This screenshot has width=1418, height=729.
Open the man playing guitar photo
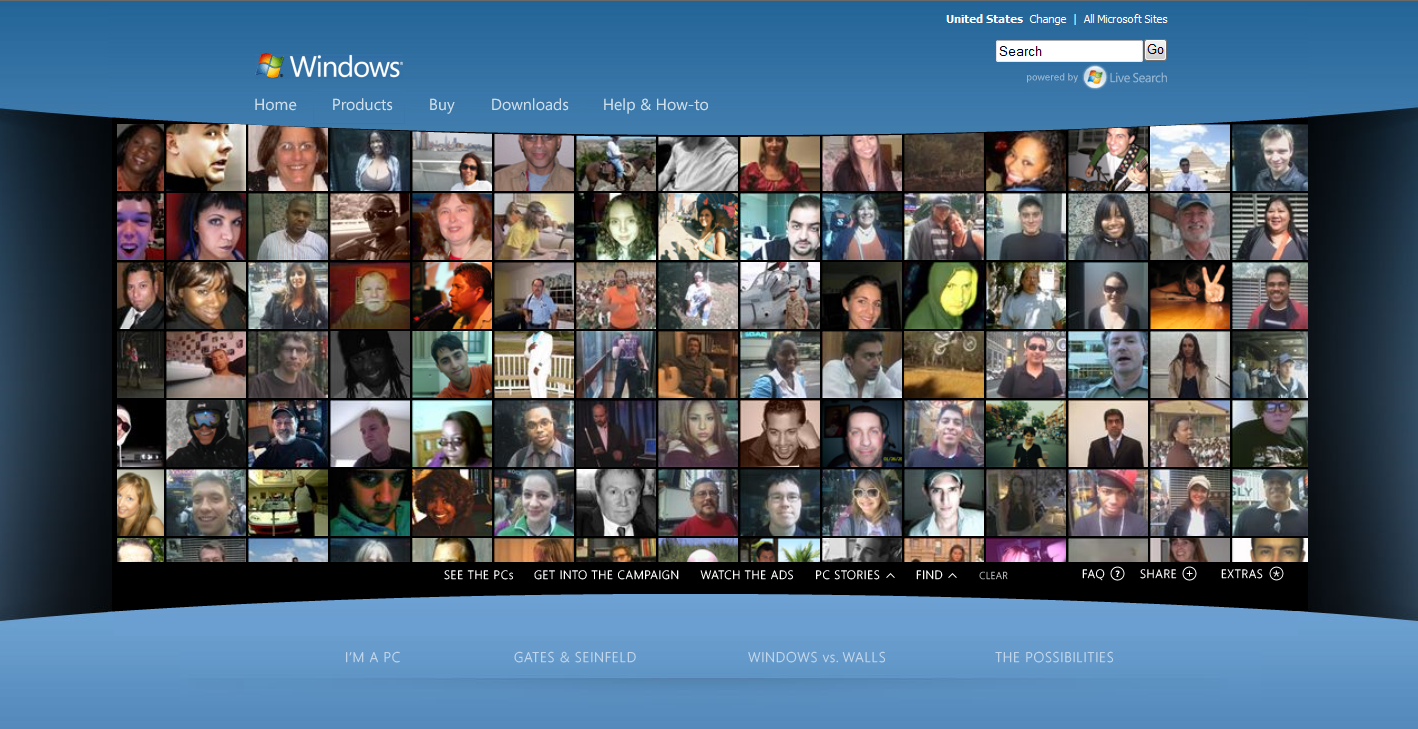(1108, 158)
